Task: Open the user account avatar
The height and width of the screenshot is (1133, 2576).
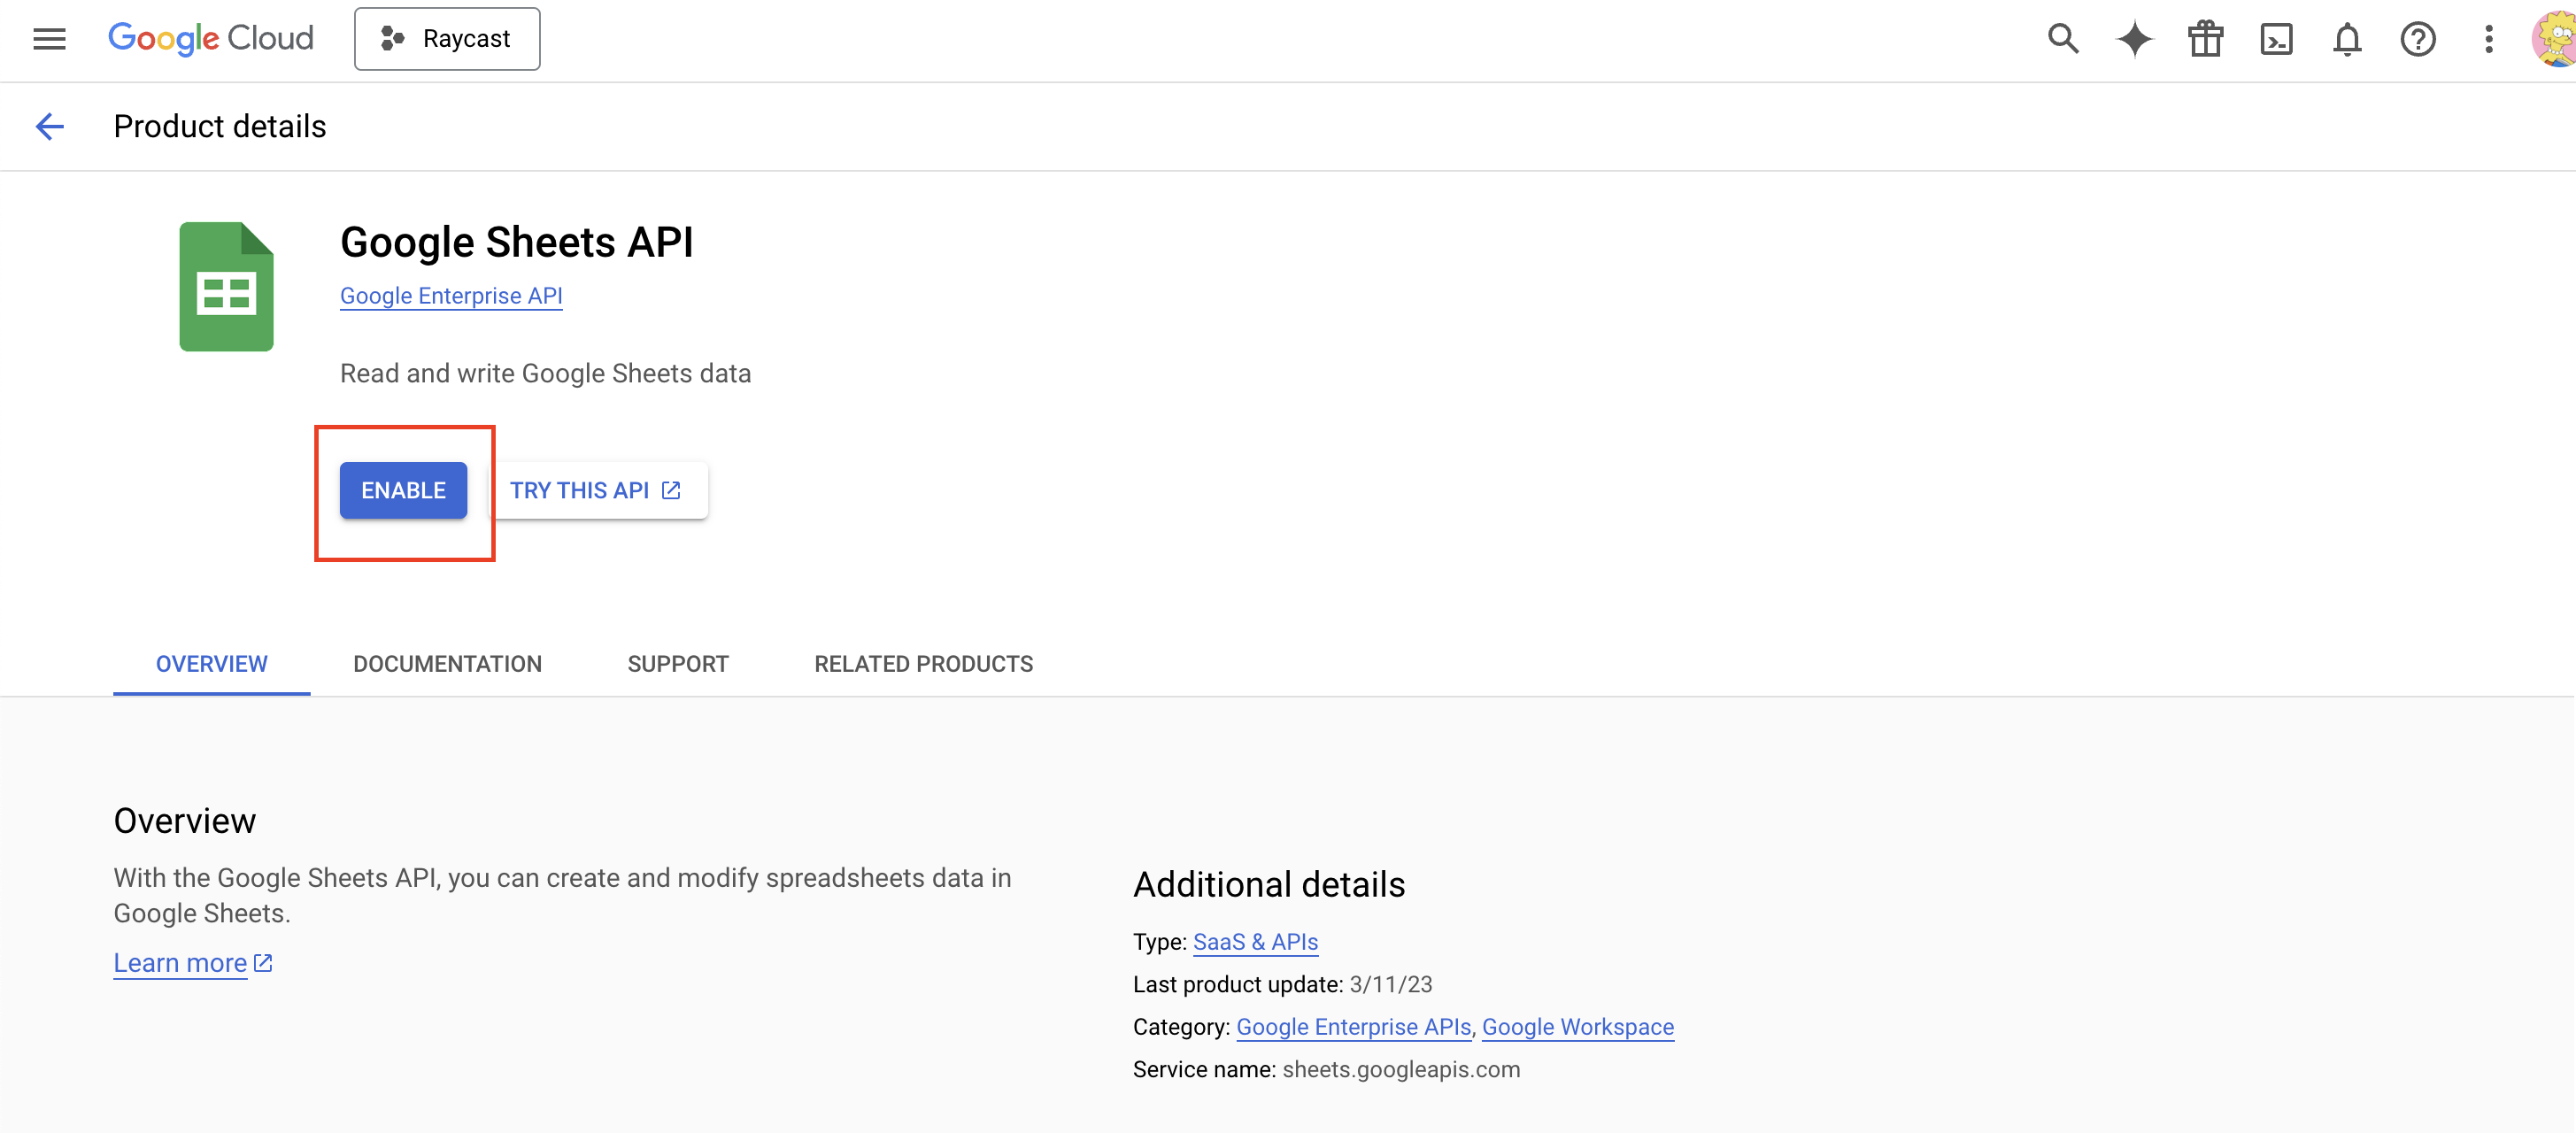Action: tap(2555, 39)
